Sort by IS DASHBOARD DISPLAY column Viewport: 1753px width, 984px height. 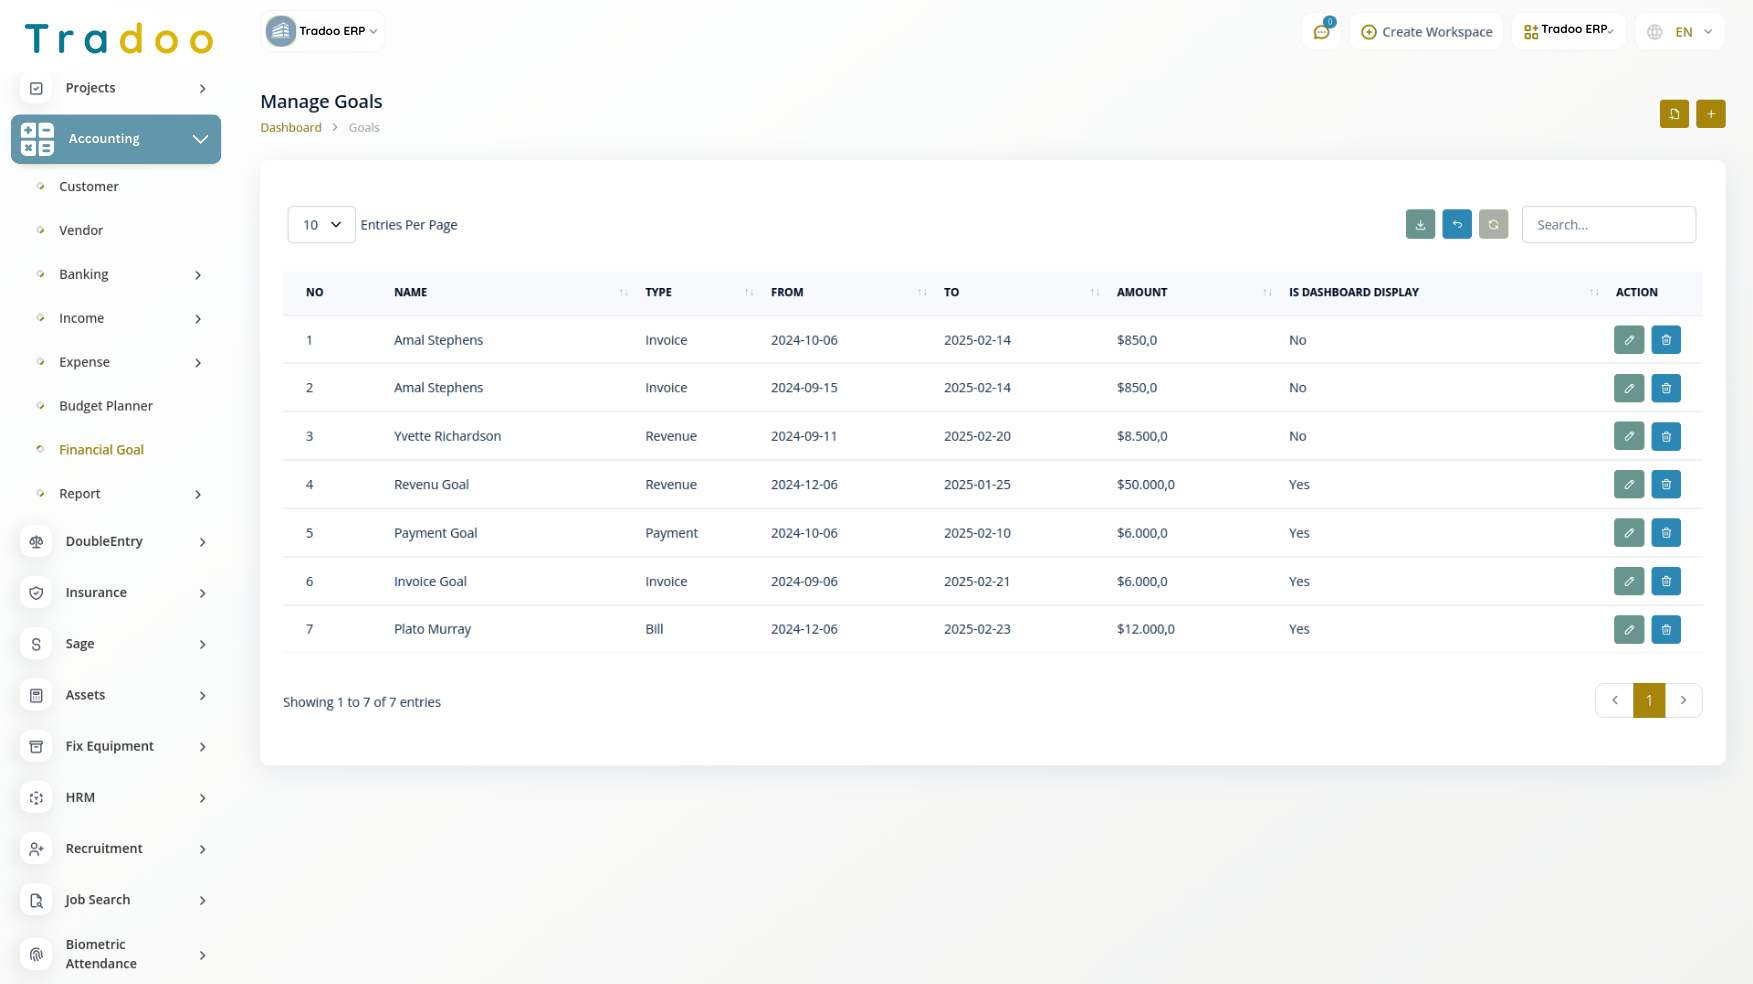click(x=1441, y=293)
